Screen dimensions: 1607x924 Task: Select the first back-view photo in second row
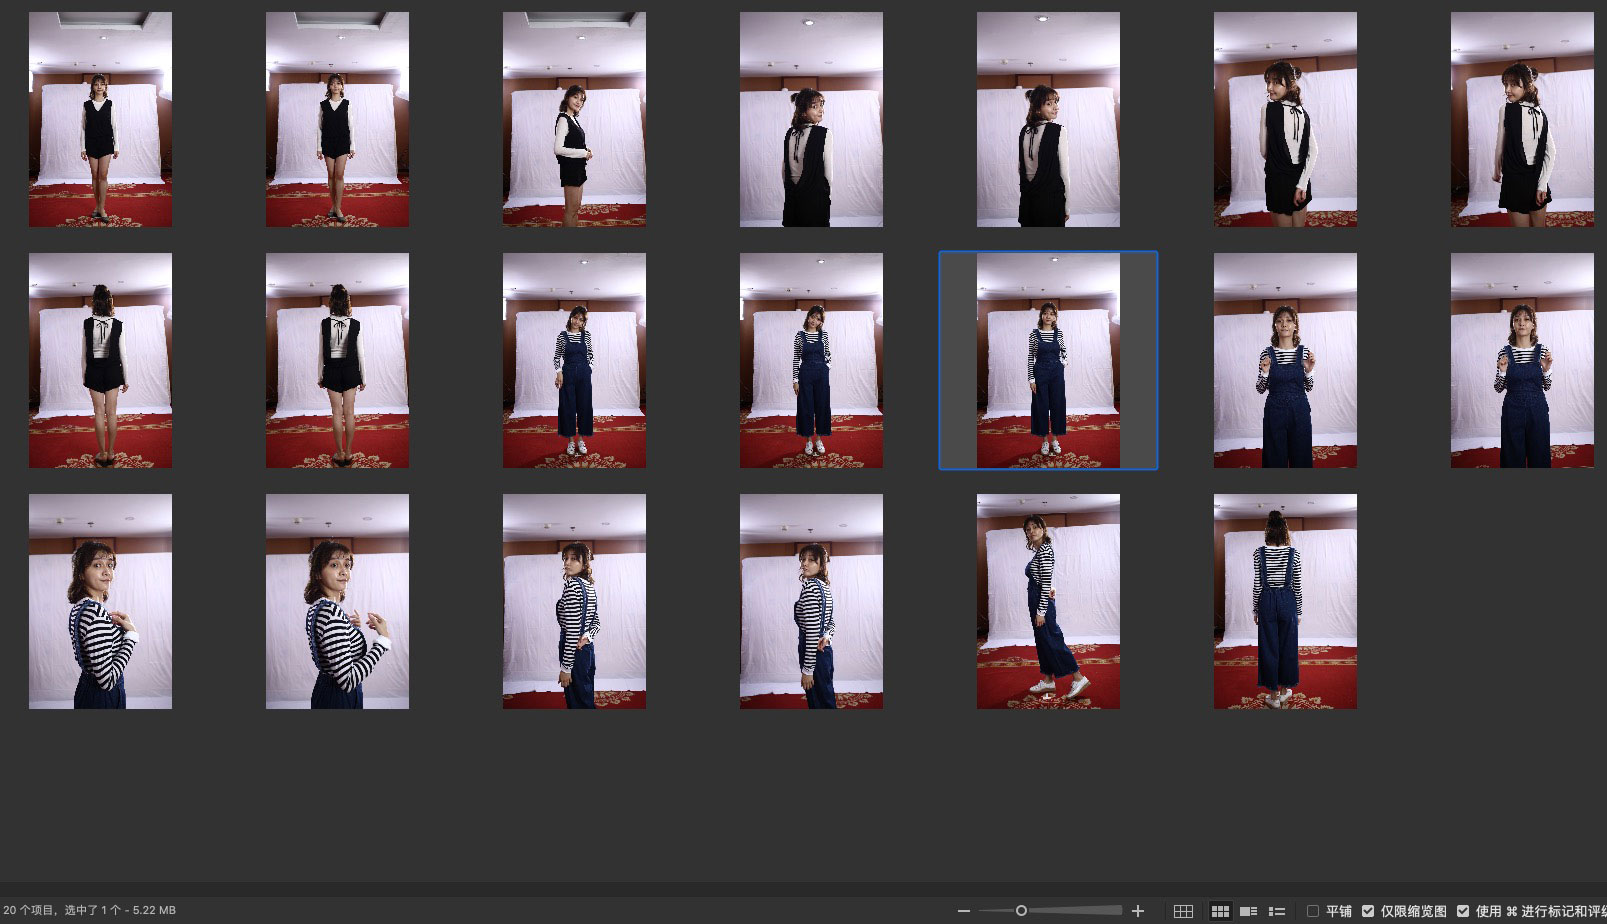point(100,360)
